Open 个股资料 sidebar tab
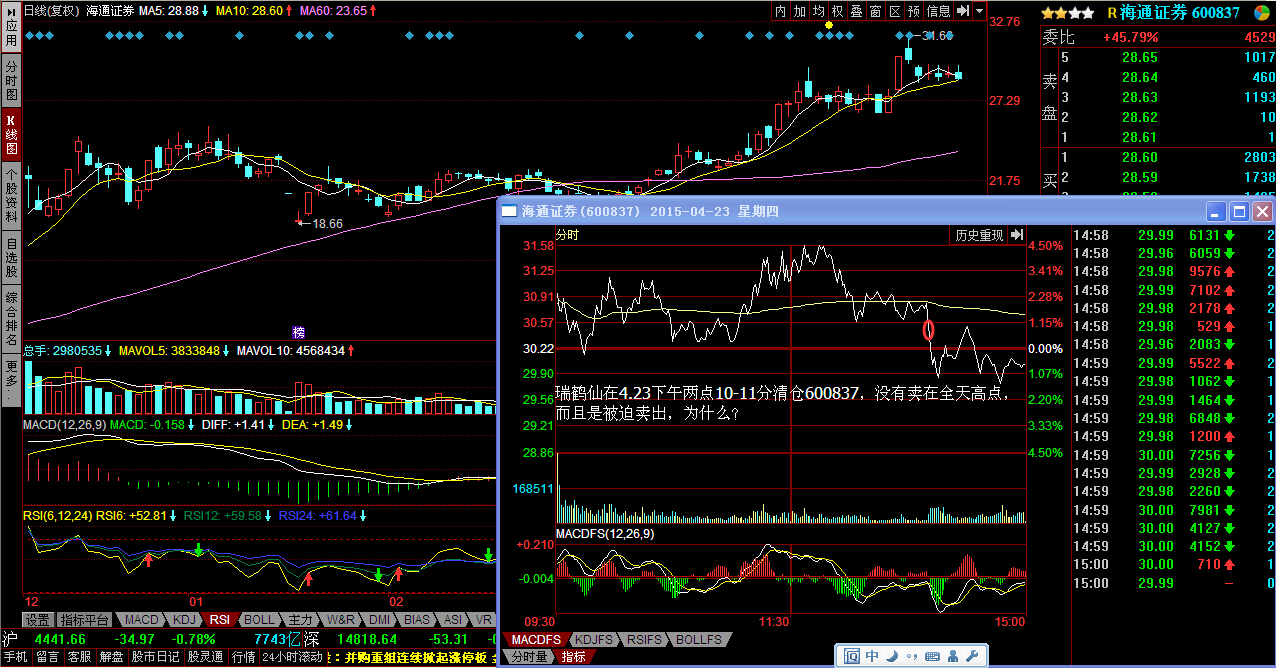Screen dimensions: 1276x668 click(11, 195)
